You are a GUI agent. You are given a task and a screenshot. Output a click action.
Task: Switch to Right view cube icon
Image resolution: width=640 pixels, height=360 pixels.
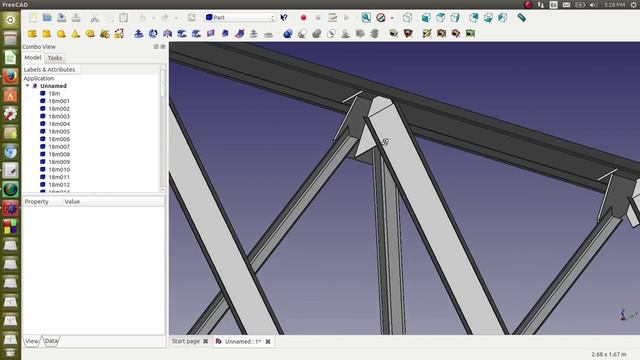pos(455,18)
